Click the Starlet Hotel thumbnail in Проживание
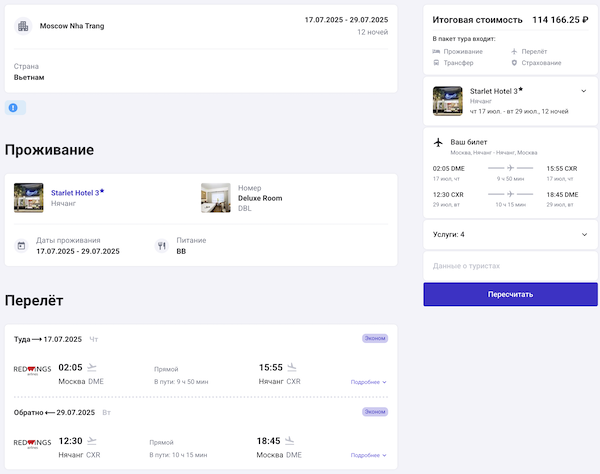This screenshot has width=600, height=474. coord(29,197)
